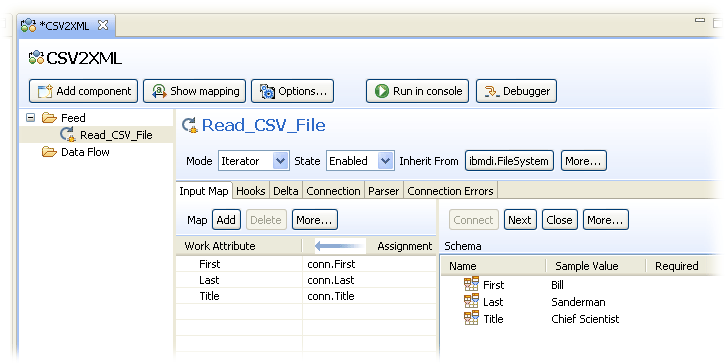The height and width of the screenshot is (364, 726).
Task: Click the Title schema attribute icon
Action: coord(471,318)
